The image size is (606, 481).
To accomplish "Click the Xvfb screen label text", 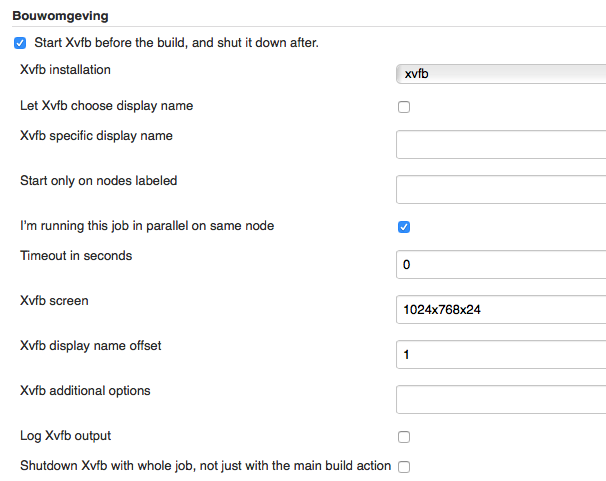I will pyautogui.click(x=54, y=301).
